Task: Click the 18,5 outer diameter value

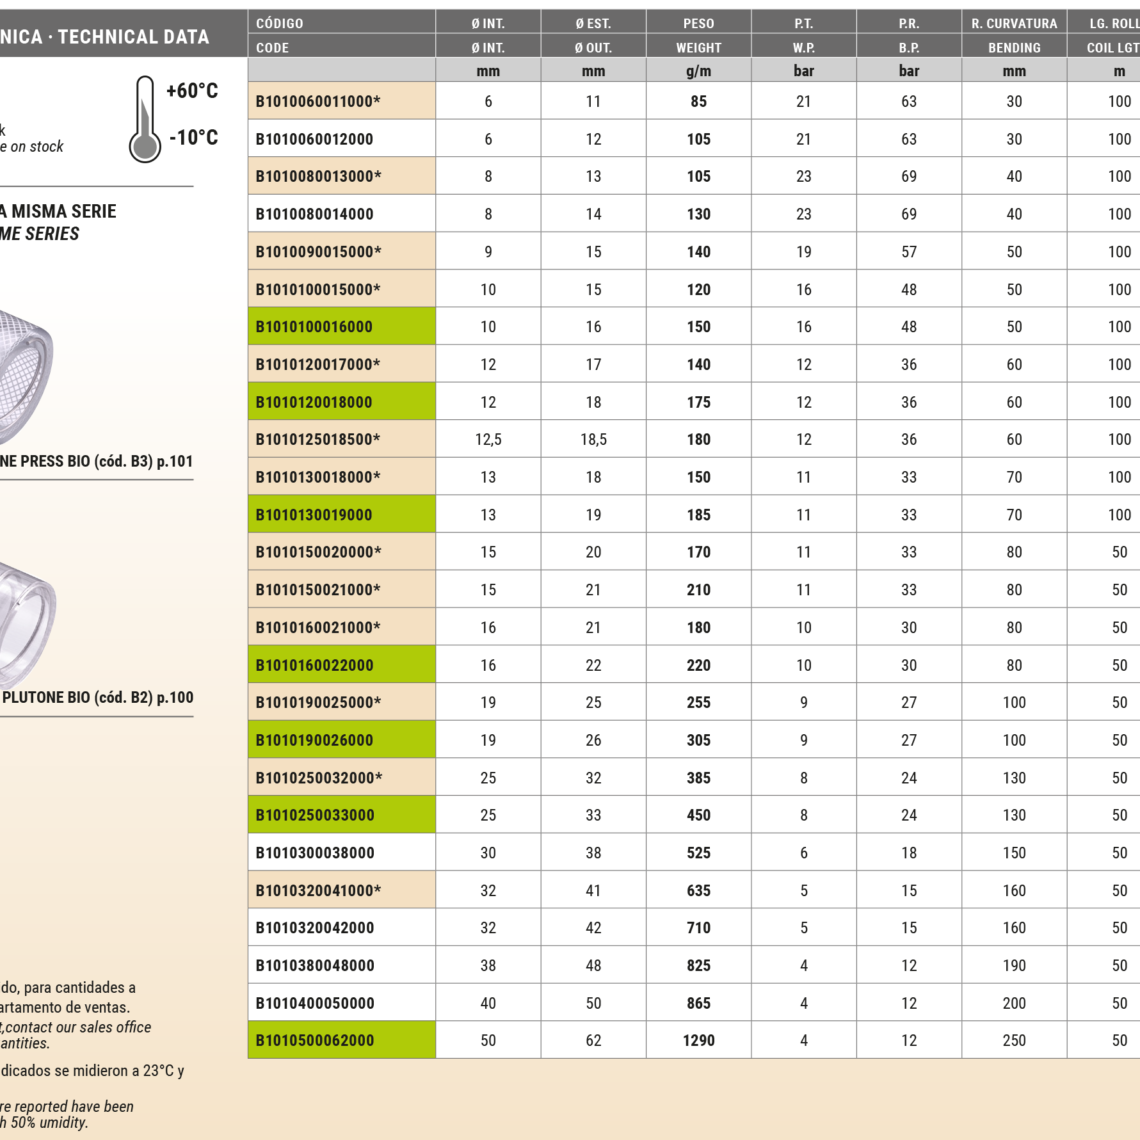Action: click(x=593, y=440)
